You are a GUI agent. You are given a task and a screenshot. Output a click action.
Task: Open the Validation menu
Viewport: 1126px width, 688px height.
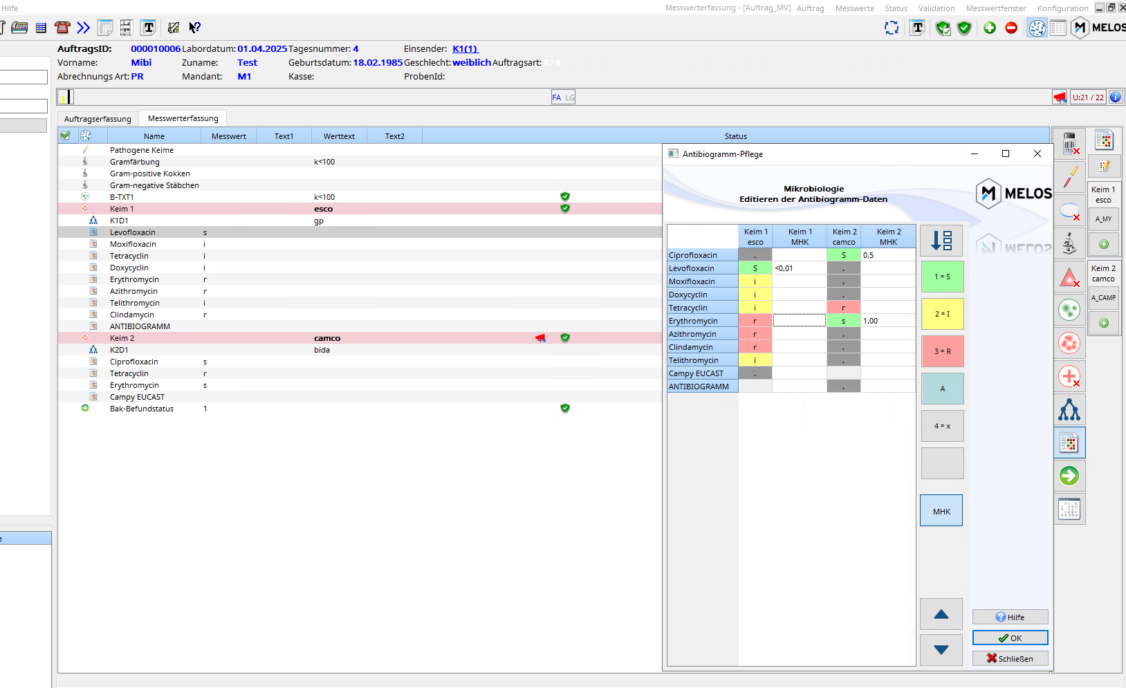936,8
